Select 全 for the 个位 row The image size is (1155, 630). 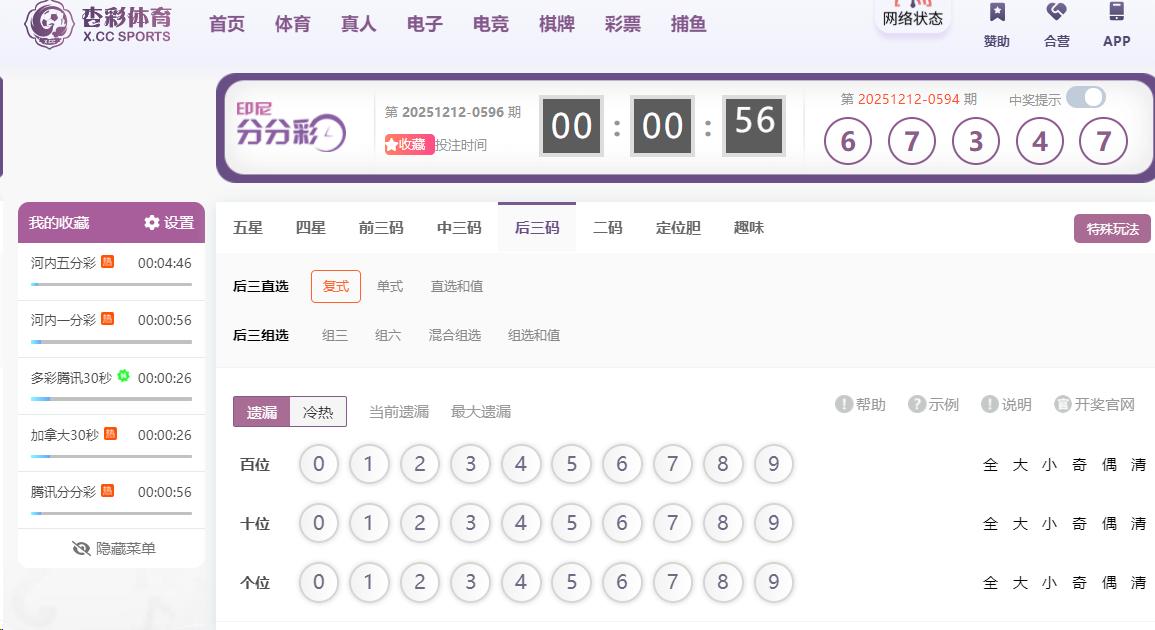pyautogui.click(x=990, y=583)
